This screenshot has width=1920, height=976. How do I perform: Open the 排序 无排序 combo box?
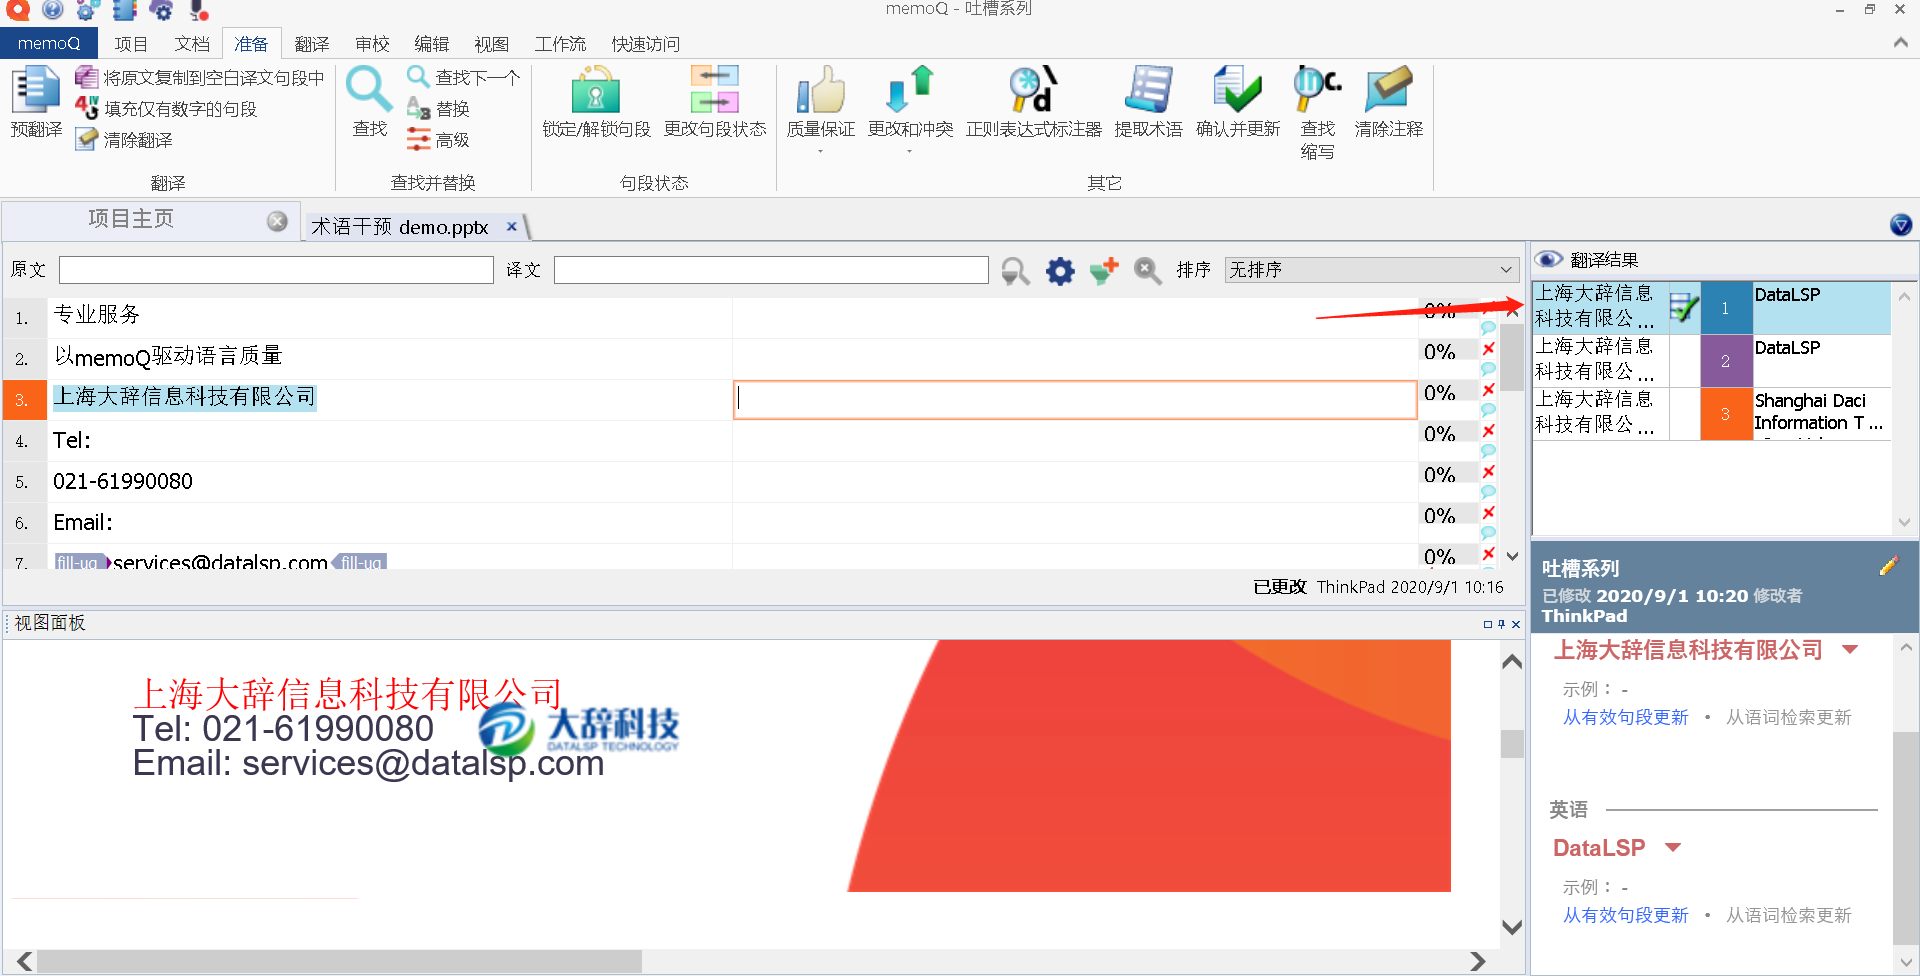tap(1371, 270)
